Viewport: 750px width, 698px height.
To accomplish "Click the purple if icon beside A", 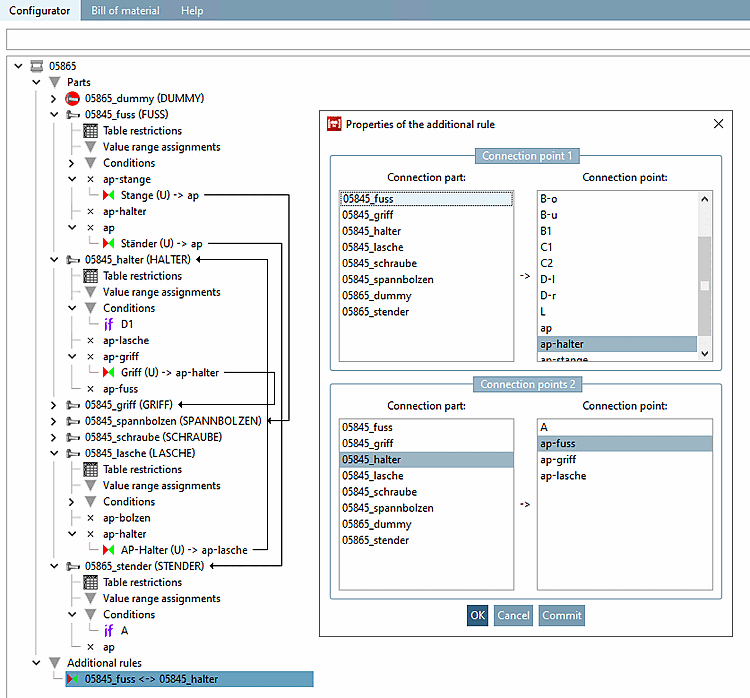I will (x=109, y=631).
